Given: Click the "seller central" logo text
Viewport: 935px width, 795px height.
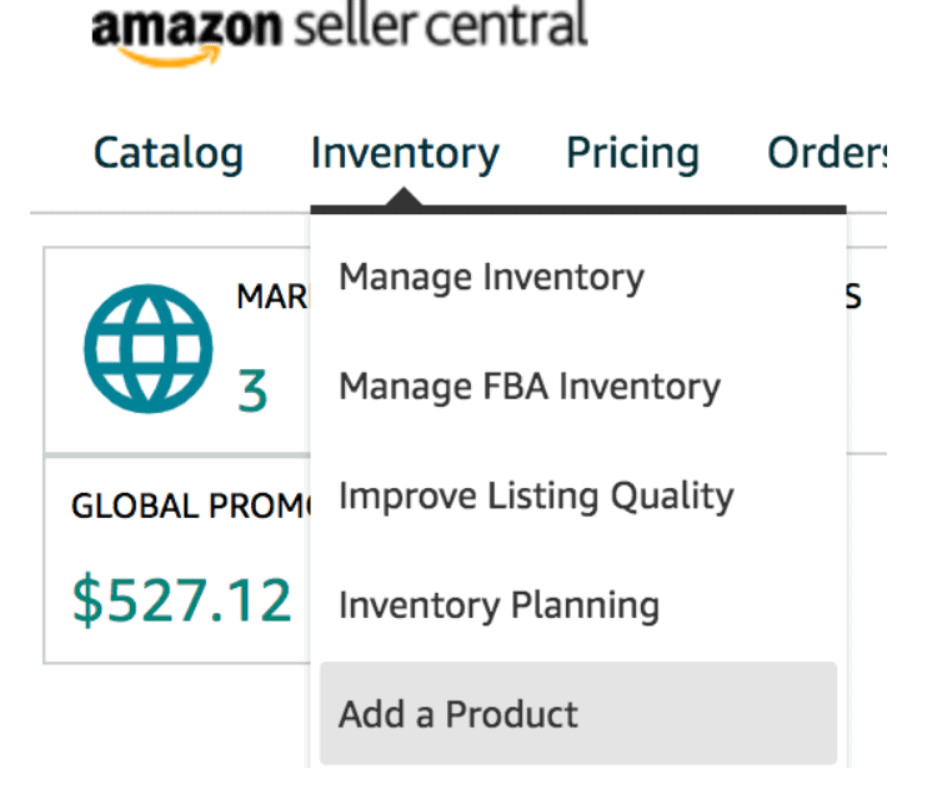Looking at the screenshot, I should [439, 27].
